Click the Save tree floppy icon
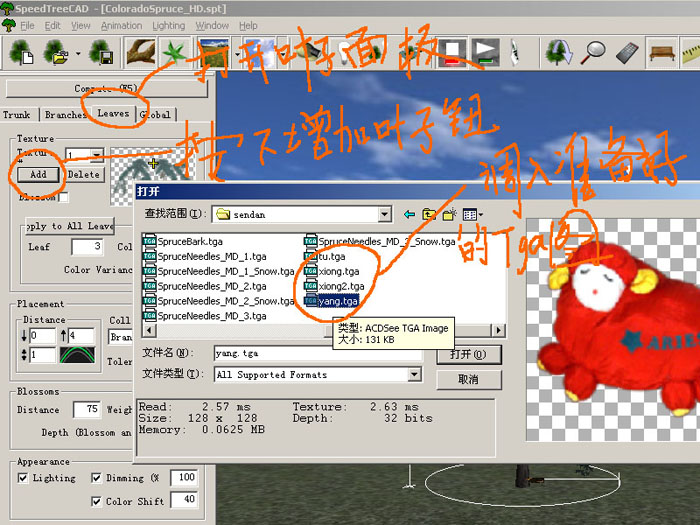 point(101,52)
